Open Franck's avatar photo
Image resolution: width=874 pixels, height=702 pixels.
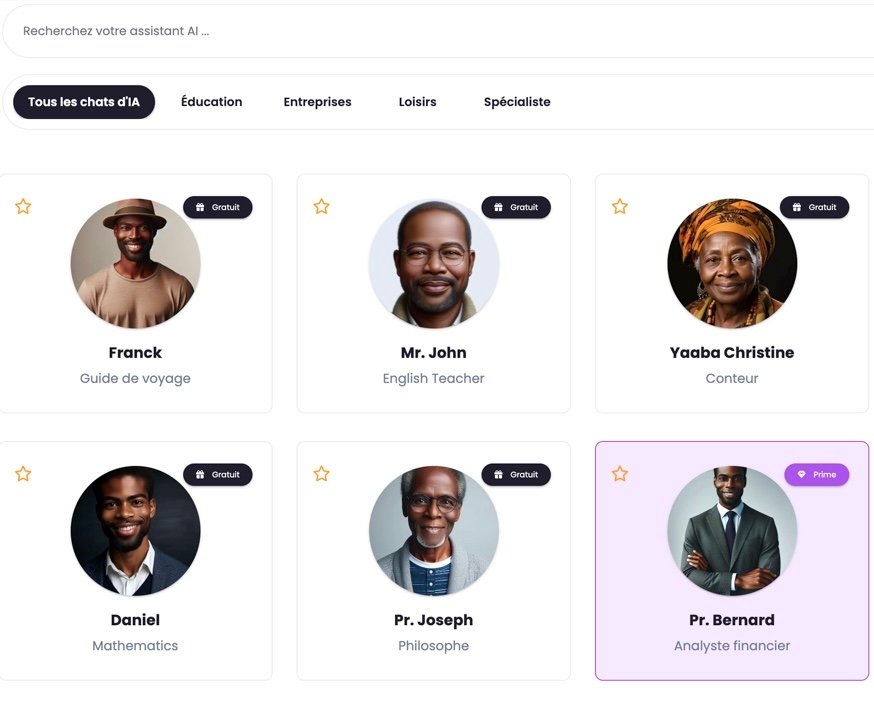coord(135,263)
